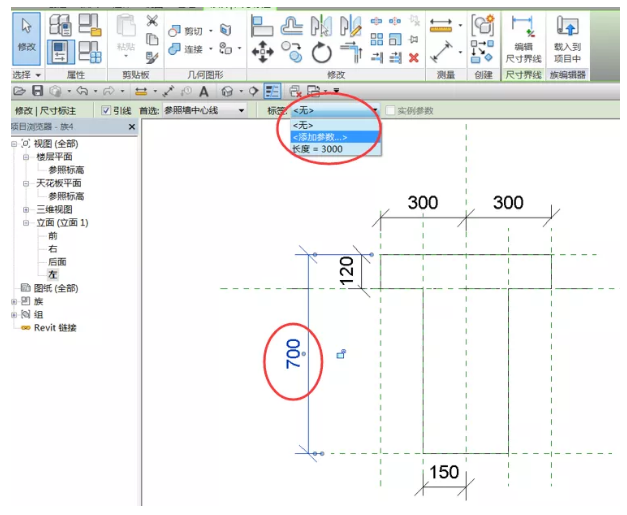Open the 右 elevation view
The image size is (627, 515).
click(53, 249)
